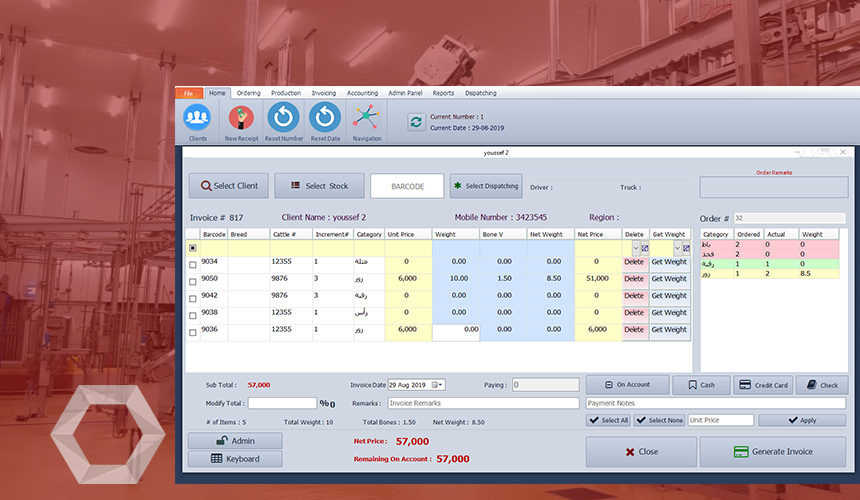This screenshot has height=500, width=860.
Task: Switch to the Production tab
Action: pos(286,93)
